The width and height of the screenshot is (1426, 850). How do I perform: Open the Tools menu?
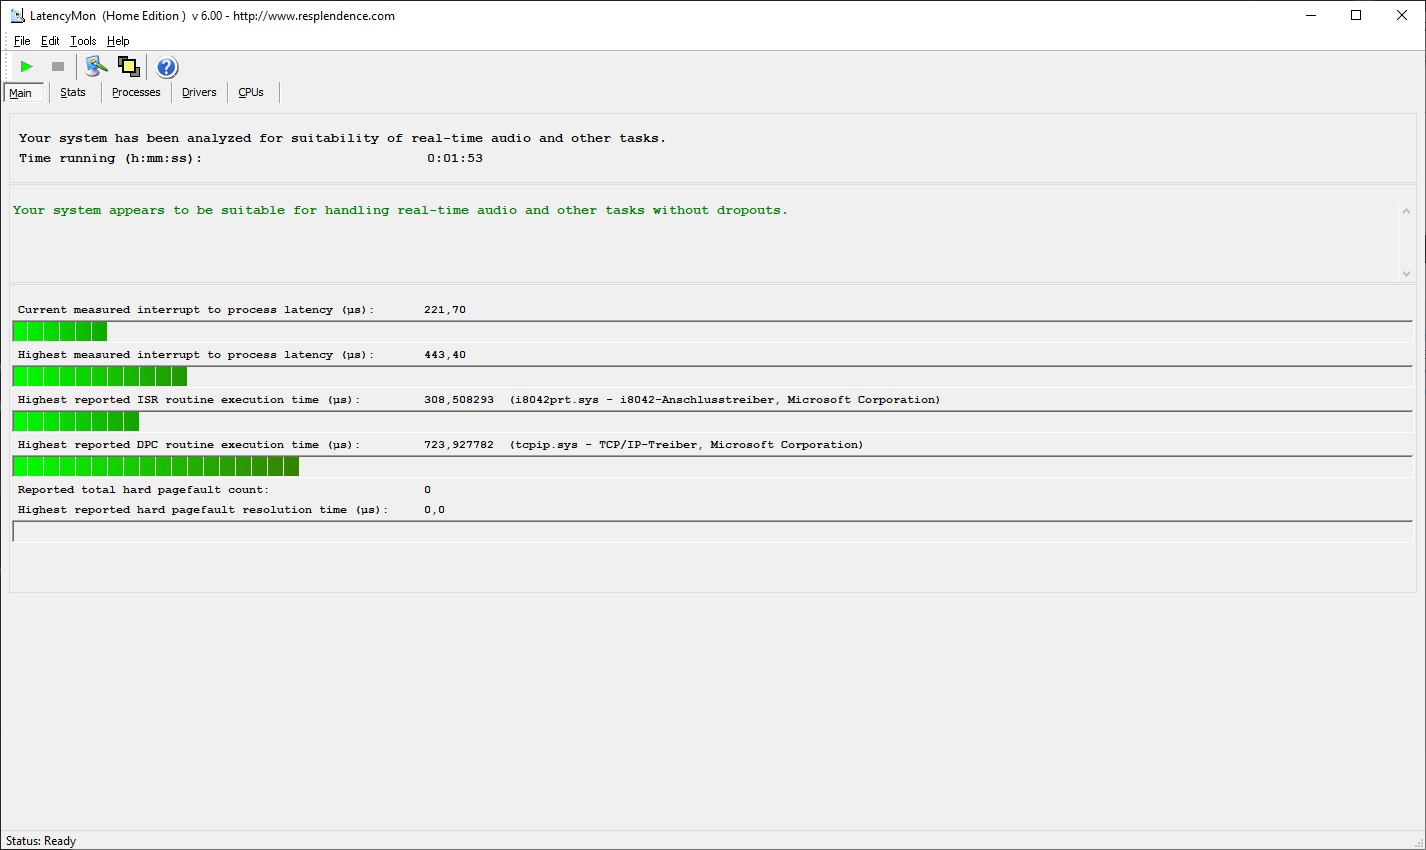83,41
